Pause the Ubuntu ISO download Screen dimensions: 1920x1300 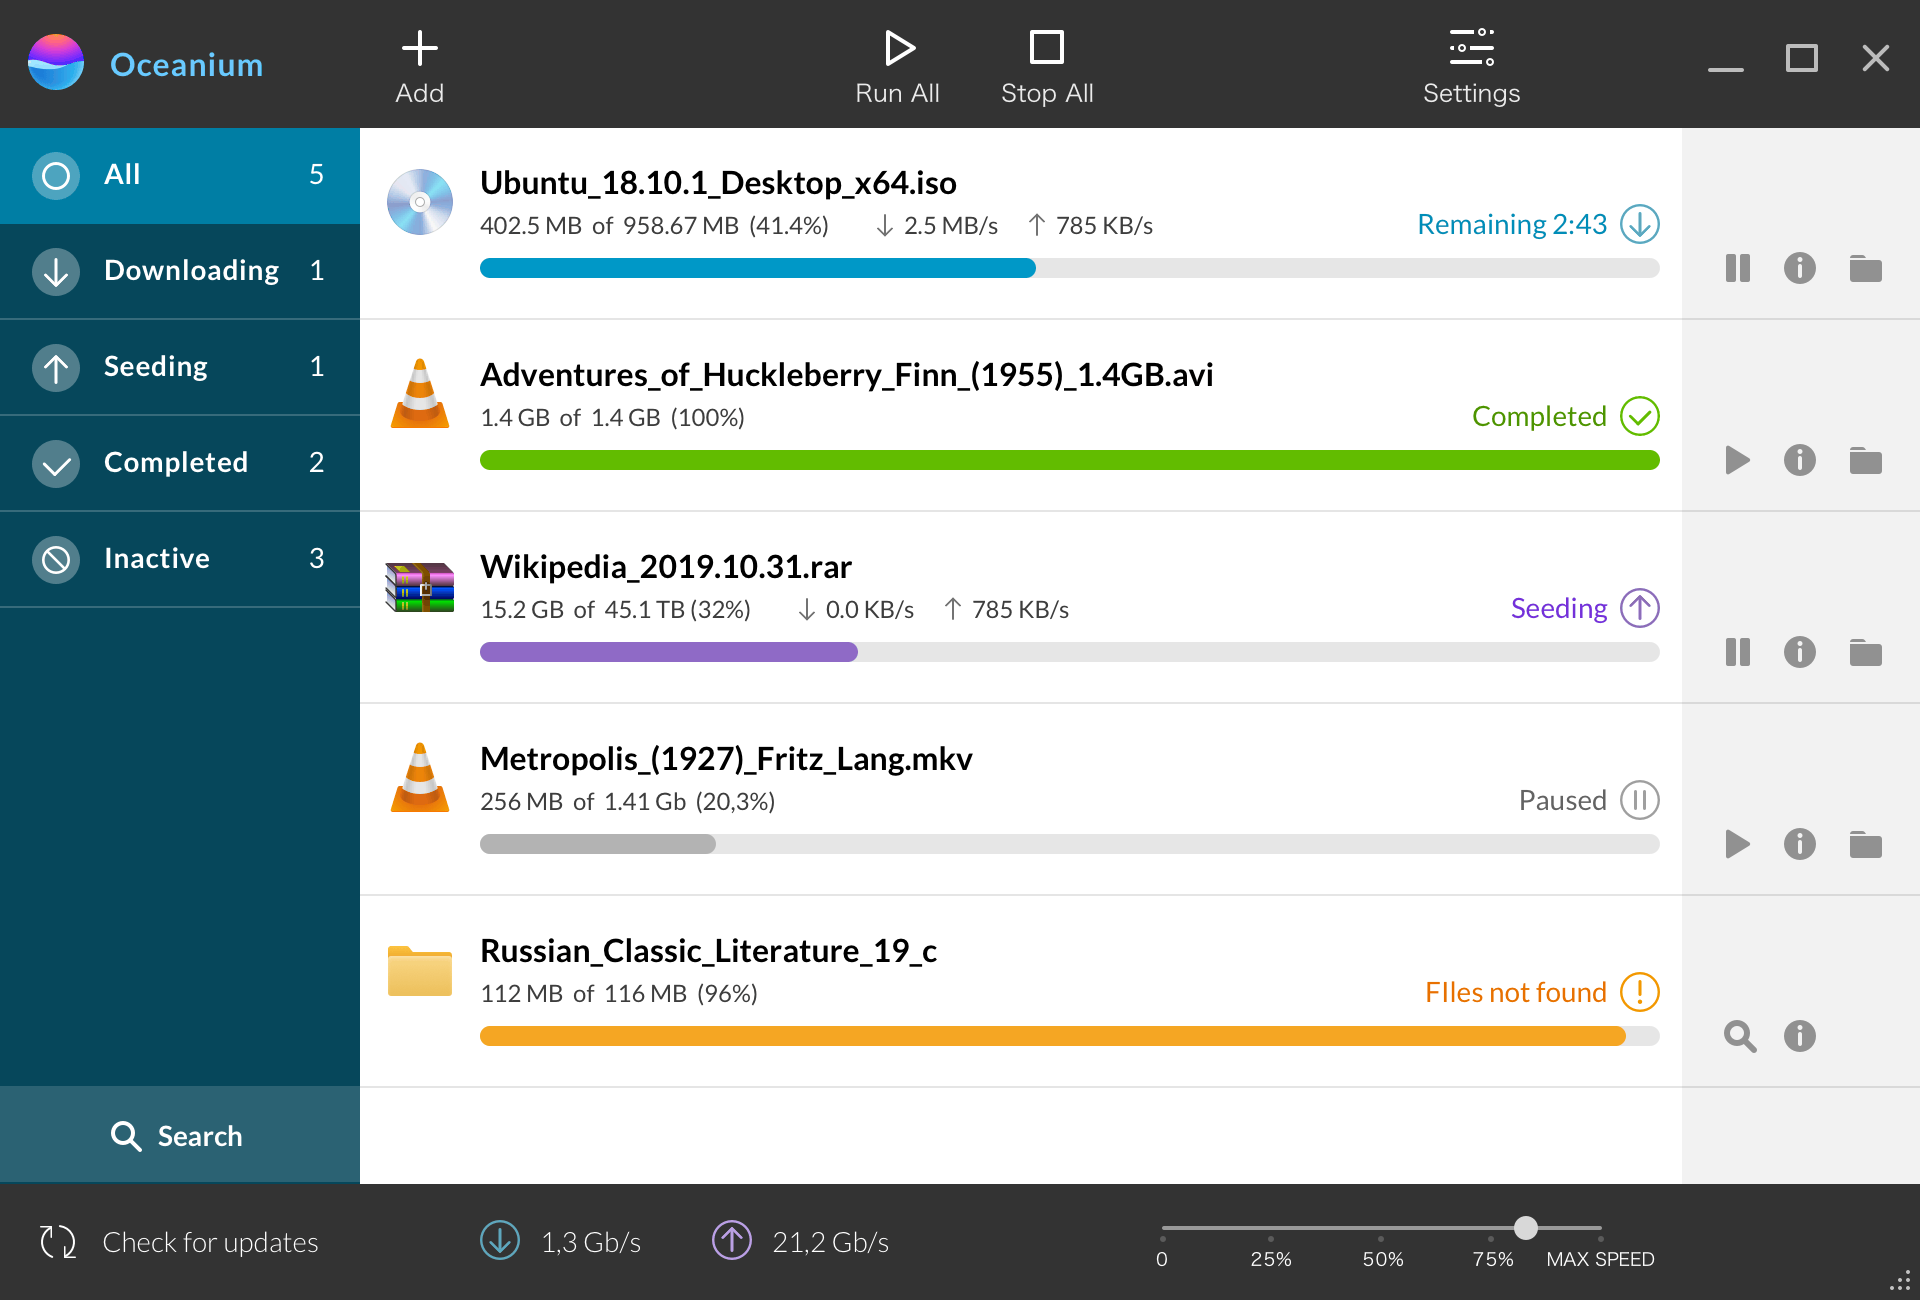(x=1737, y=268)
